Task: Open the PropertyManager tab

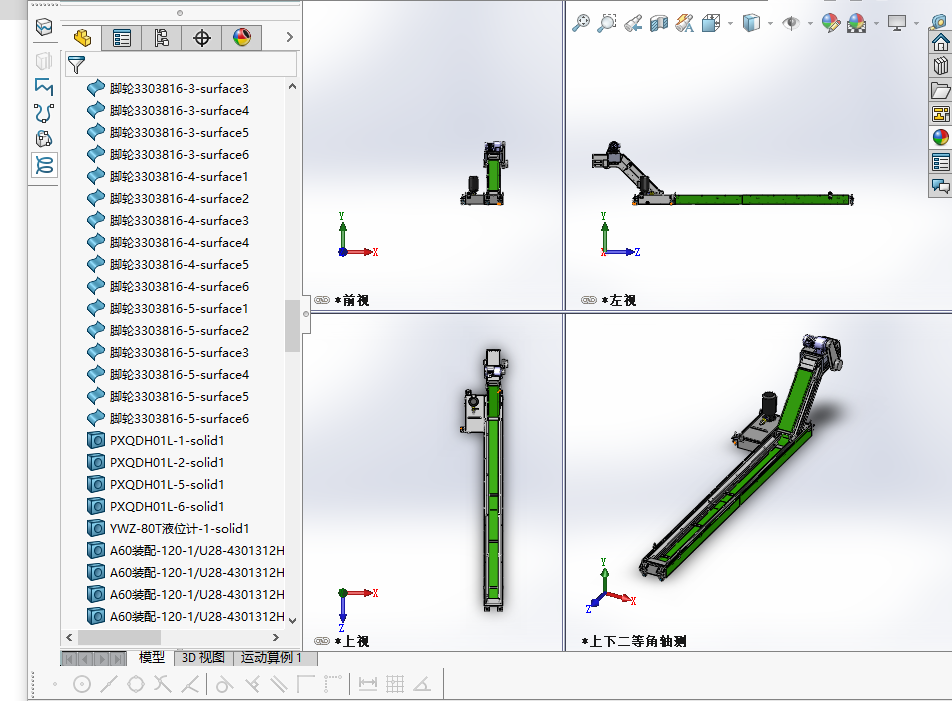Action: 121,38
